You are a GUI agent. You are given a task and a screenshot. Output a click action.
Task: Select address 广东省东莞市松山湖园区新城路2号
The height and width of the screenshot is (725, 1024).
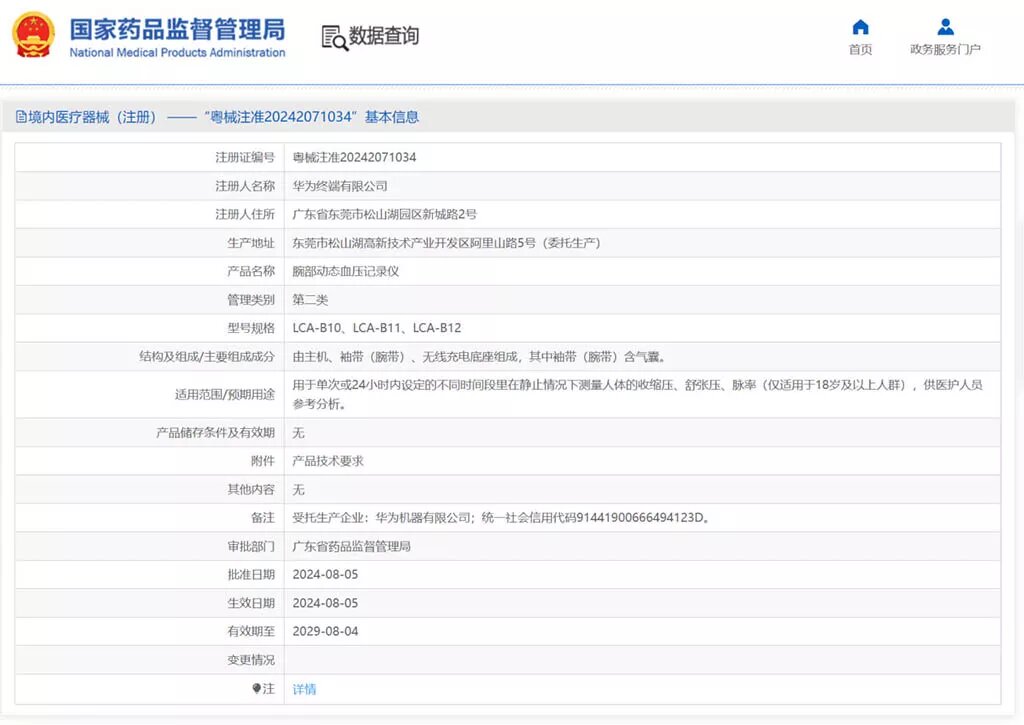tap(385, 214)
